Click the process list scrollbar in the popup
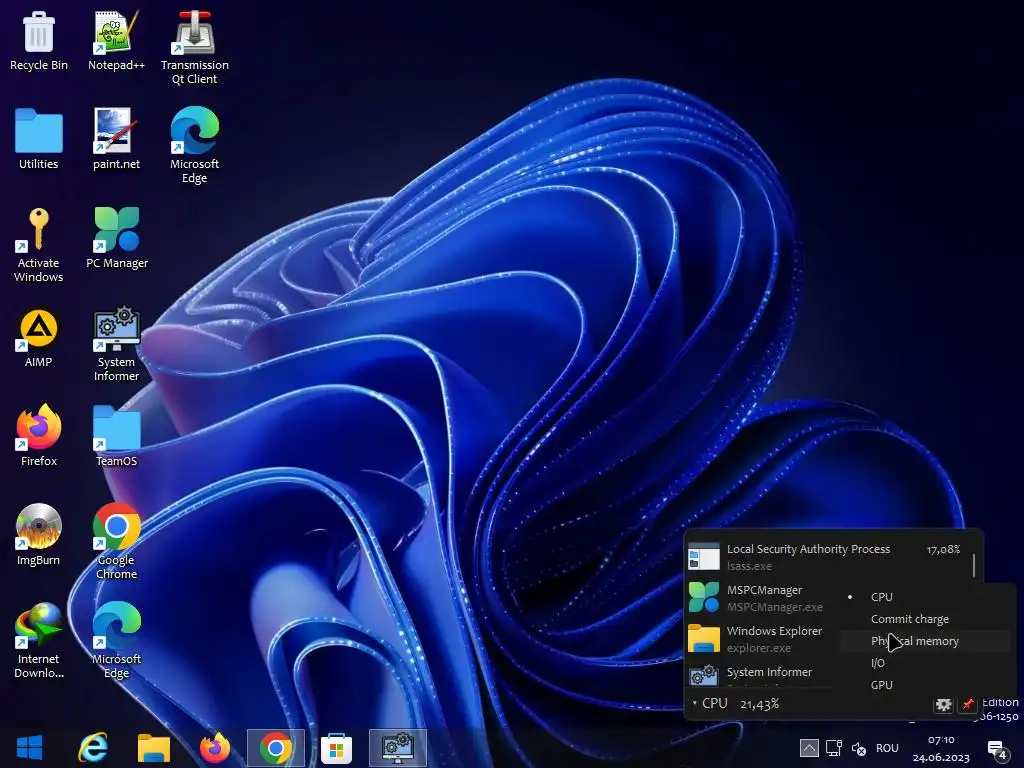This screenshot has height=768, width=1024. pyautogui.click(x=974, y=566)
